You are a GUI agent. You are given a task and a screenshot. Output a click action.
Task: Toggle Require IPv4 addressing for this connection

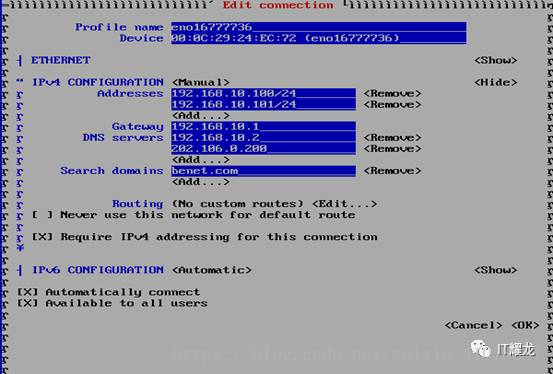(205, 237)
